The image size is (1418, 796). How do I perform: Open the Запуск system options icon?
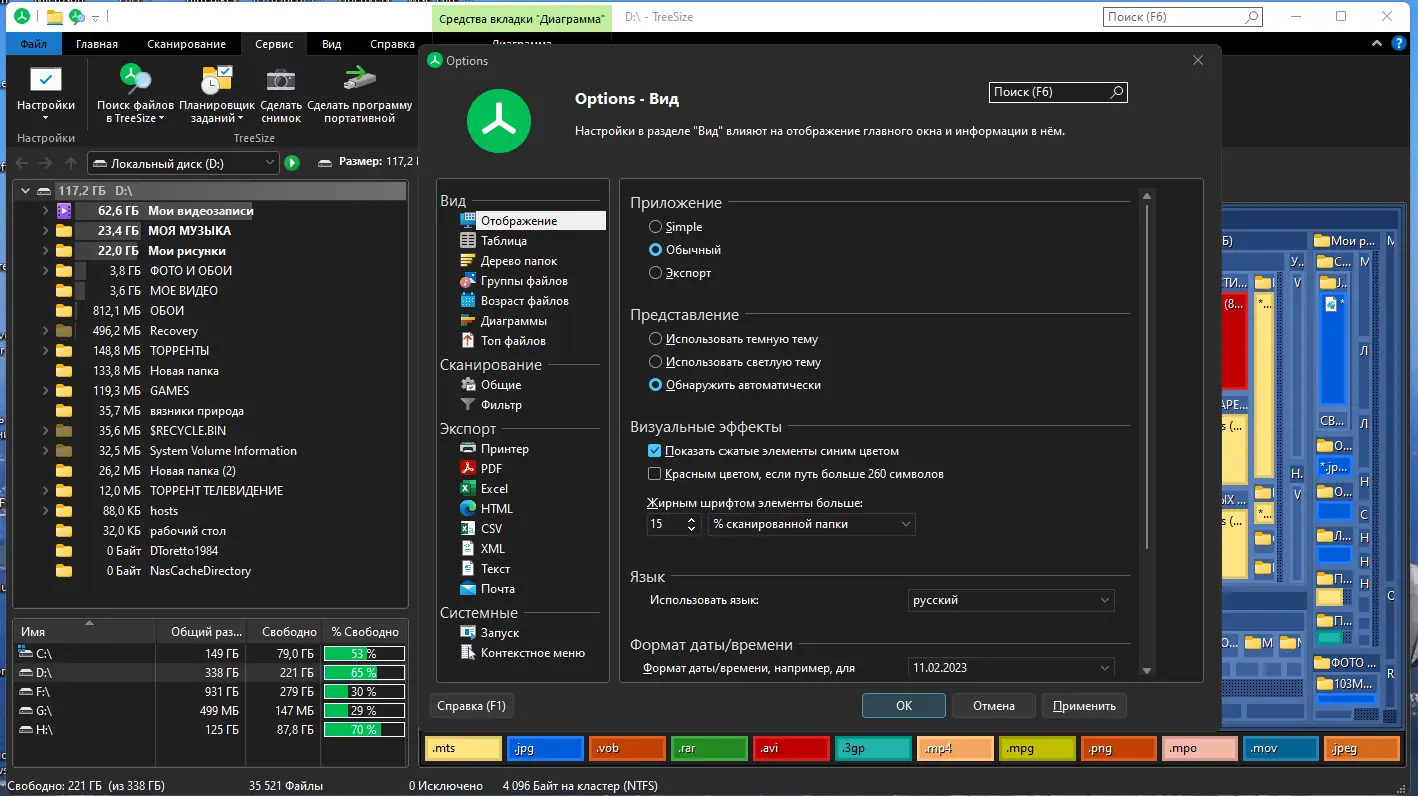point(468,633)
